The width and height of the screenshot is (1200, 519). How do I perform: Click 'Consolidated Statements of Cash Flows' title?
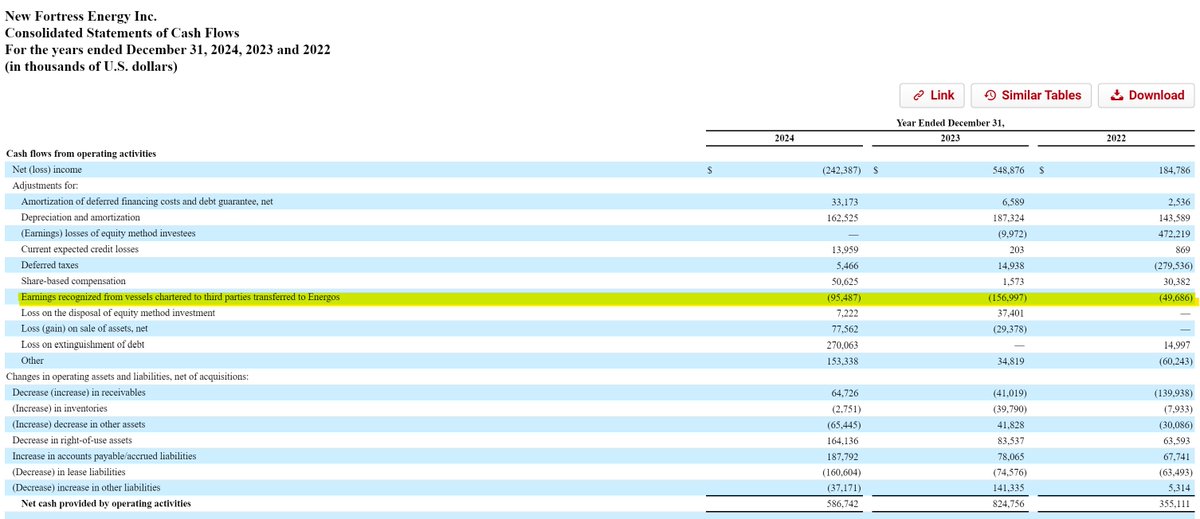click(123, 33)
